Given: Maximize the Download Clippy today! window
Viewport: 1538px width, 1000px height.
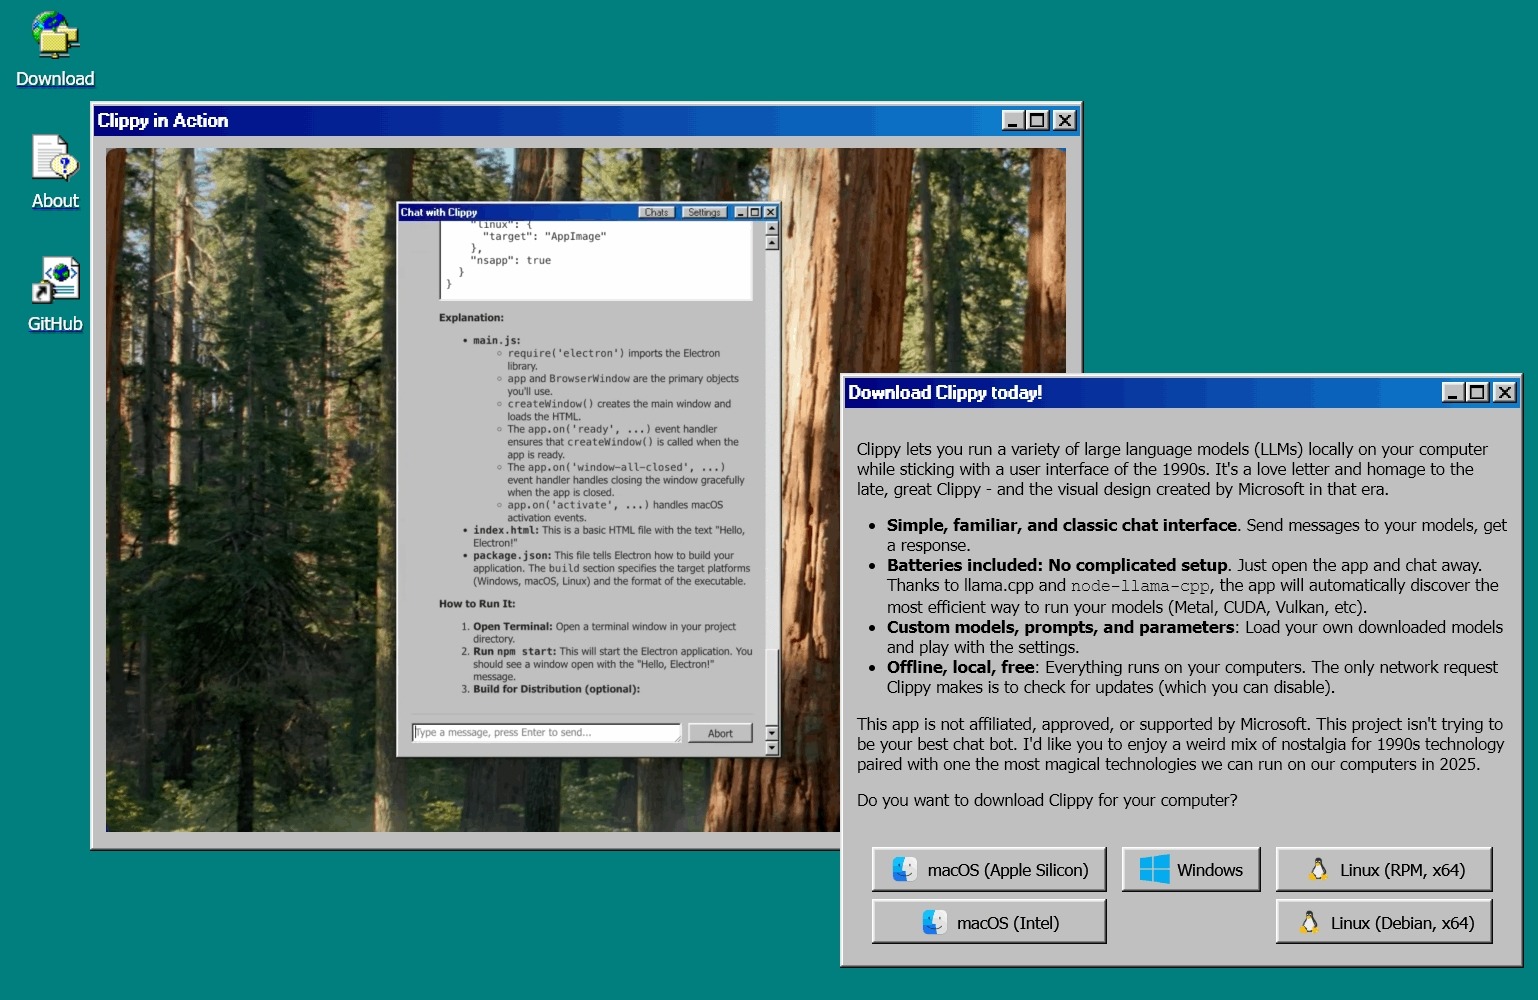Looking at the screenshot, I should coord(1478,392).
